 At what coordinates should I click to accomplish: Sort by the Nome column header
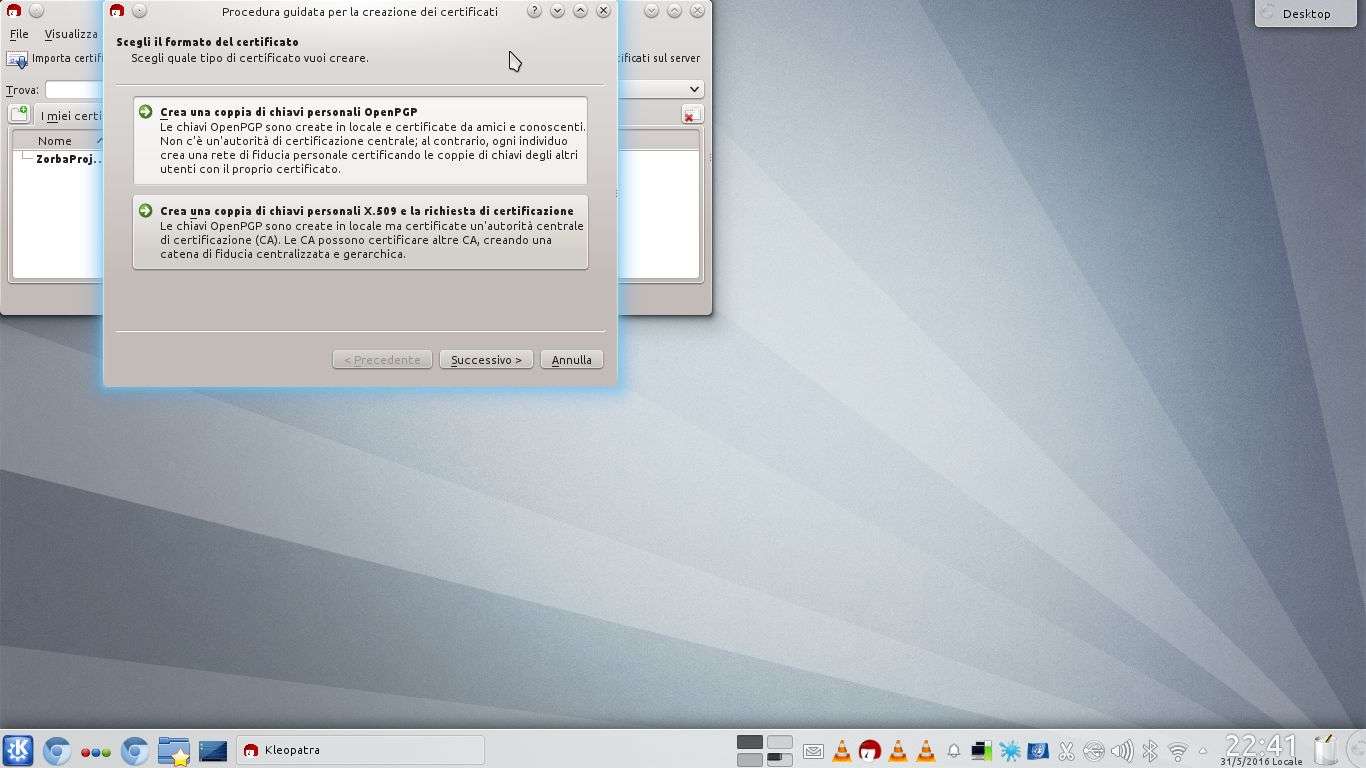pos(55,141)
